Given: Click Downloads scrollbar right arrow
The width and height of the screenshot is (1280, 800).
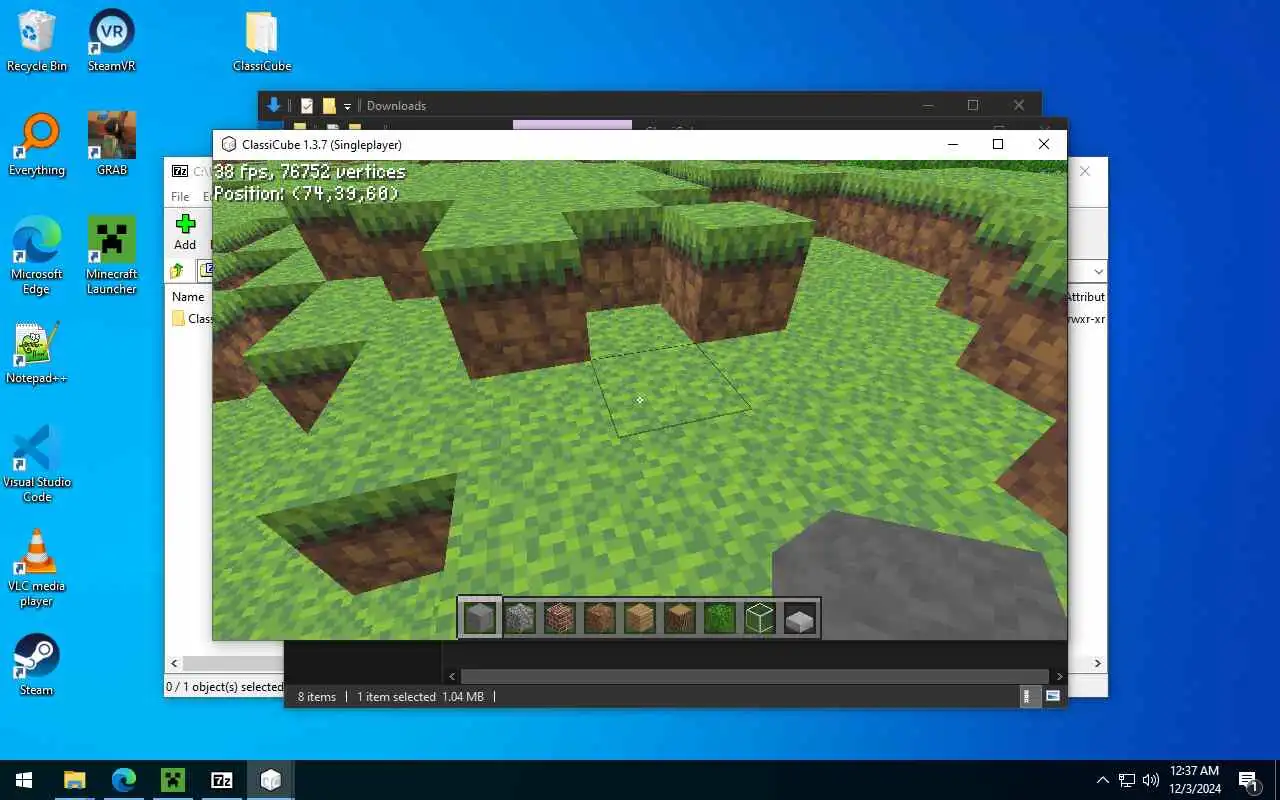Looking at the screenshot, I should coord(1059,677).
